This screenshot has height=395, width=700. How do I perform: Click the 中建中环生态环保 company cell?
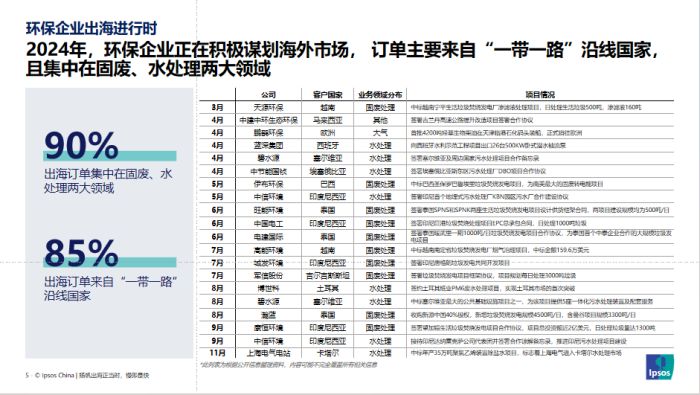click(x=268, y=120)
